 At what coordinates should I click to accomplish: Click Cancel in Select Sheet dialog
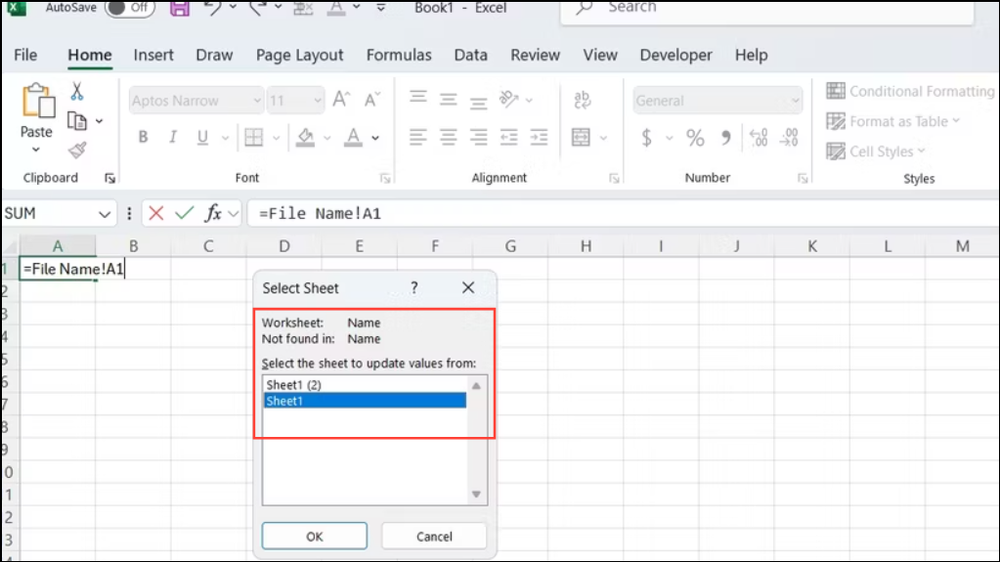434,536
